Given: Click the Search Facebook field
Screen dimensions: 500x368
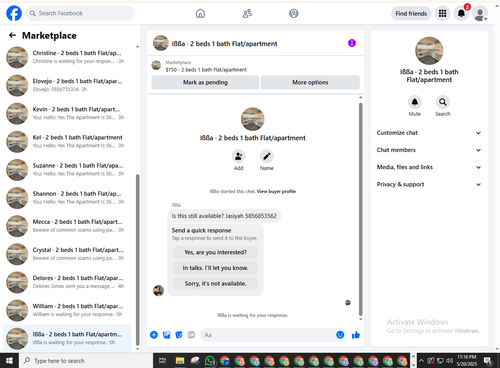Looking at the screenshot, I should [x=80, y=13].
